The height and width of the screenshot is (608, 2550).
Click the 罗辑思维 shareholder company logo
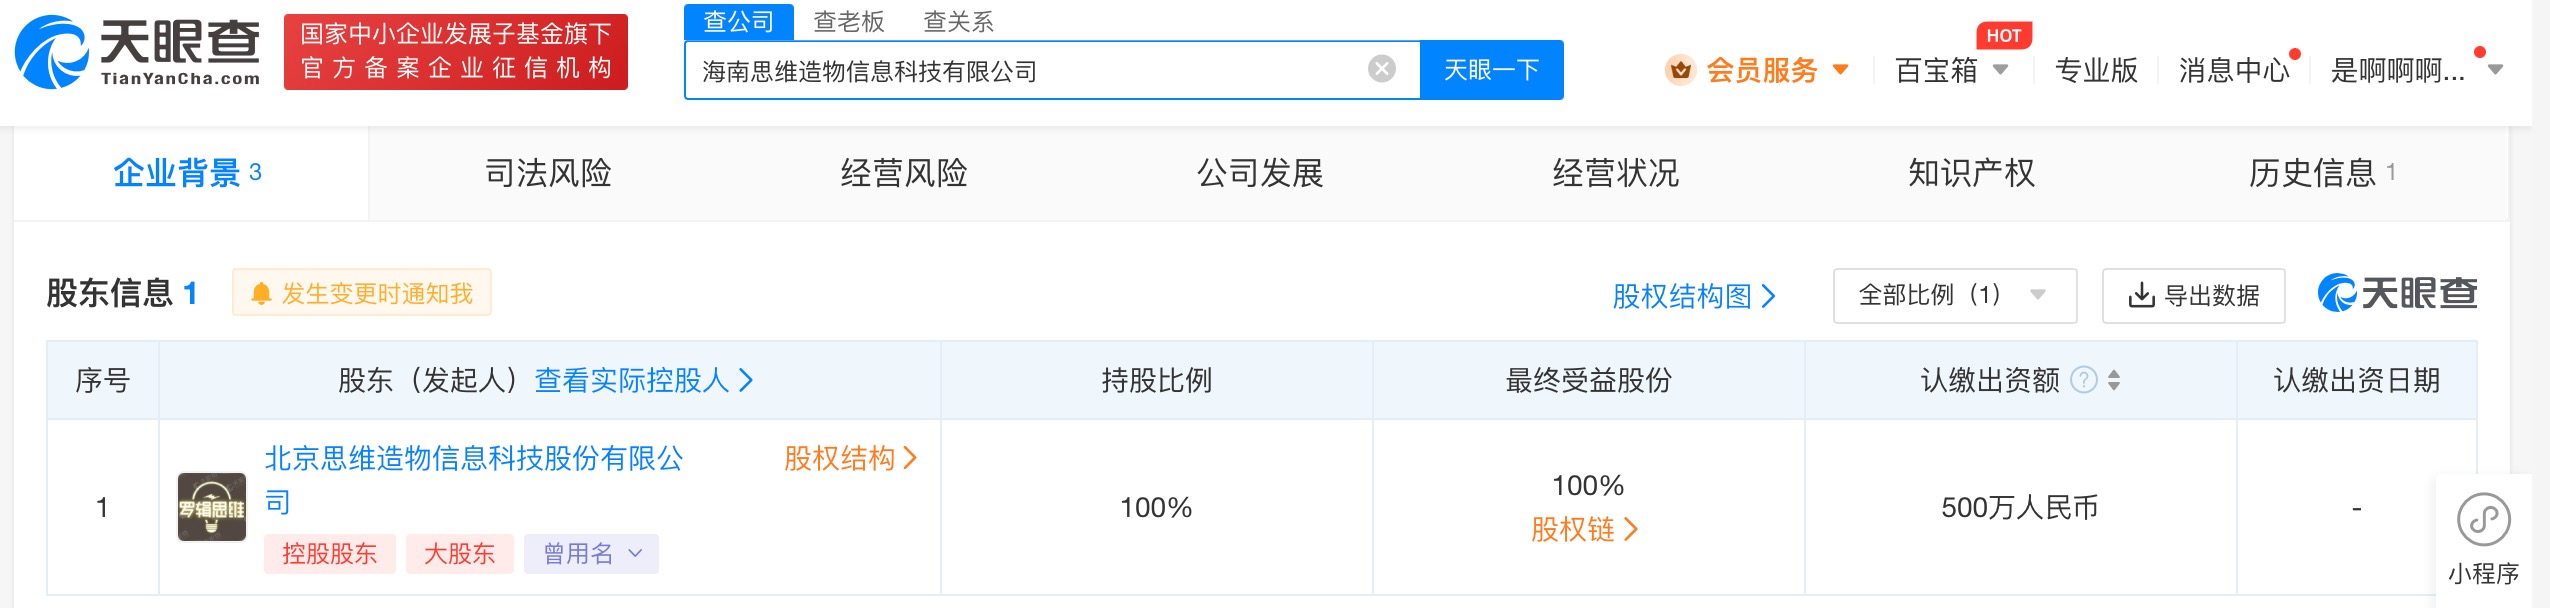coord(212,507)
